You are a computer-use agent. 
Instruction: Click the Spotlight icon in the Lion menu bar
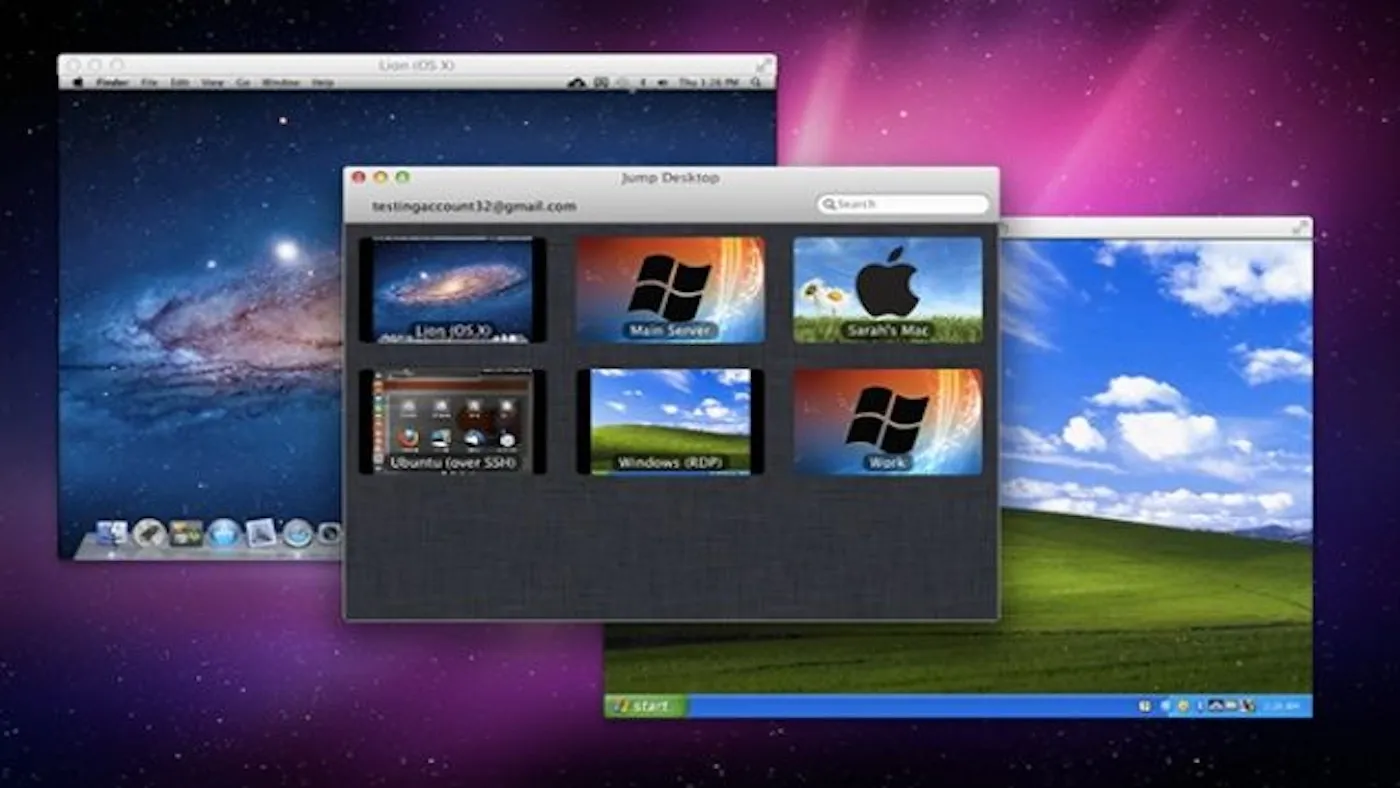click(758, 83)
